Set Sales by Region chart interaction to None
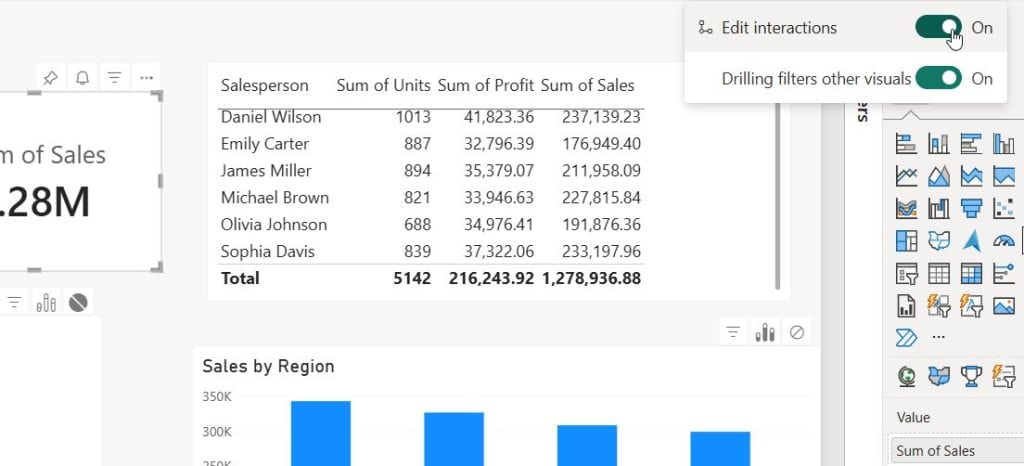The width and height of the screenshot is (1024, 466). click(797, 332)
